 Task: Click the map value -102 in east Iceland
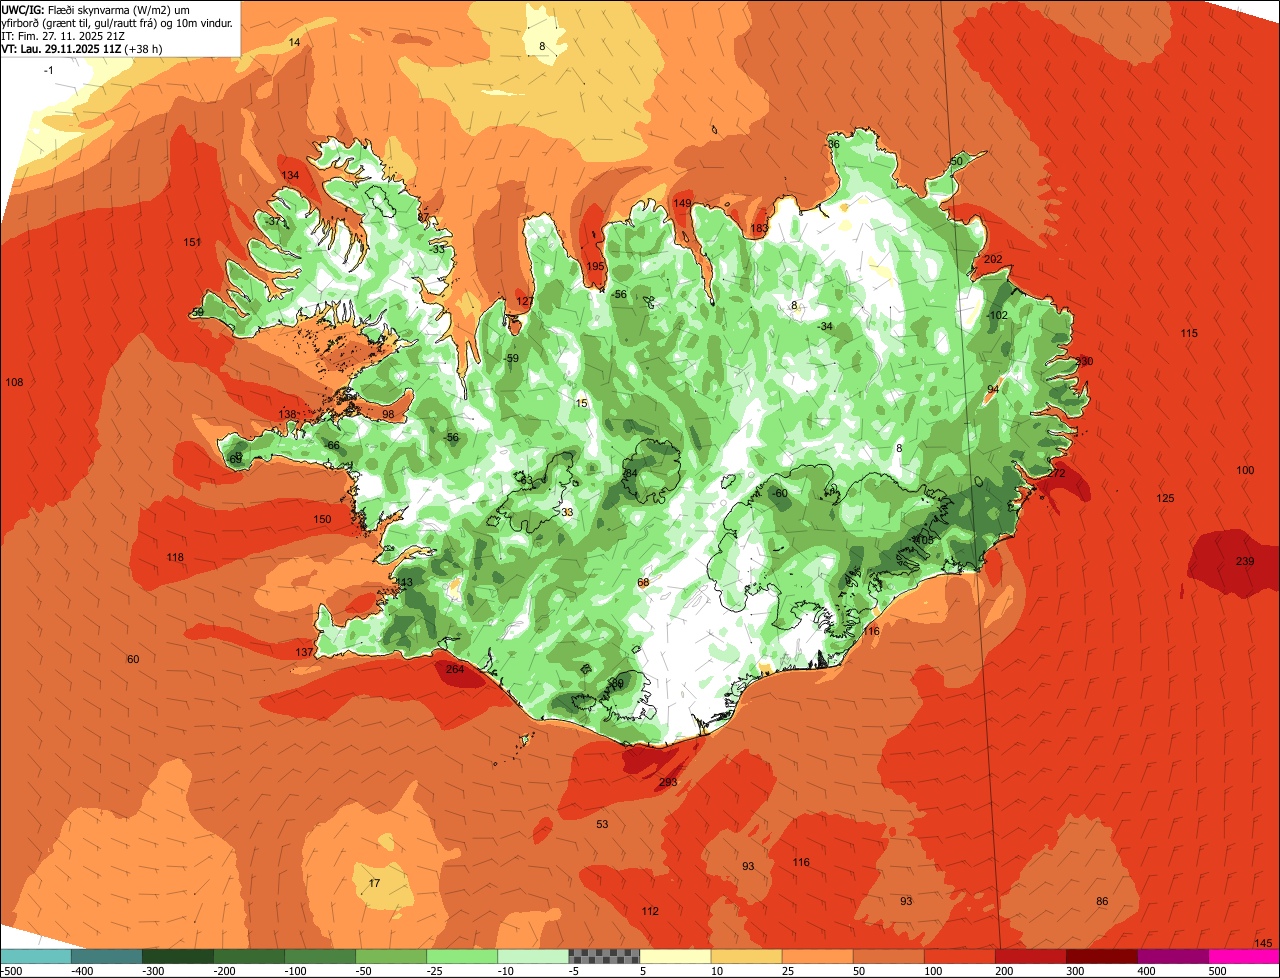coord(997,315)
